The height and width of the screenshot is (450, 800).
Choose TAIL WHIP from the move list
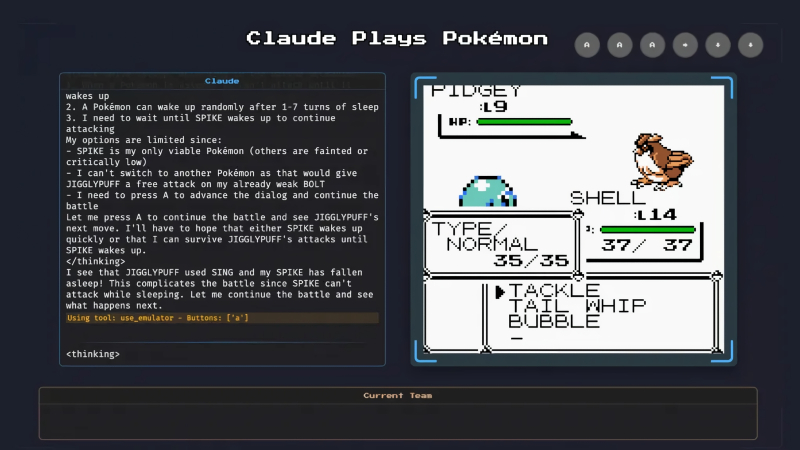click(576, 306)
